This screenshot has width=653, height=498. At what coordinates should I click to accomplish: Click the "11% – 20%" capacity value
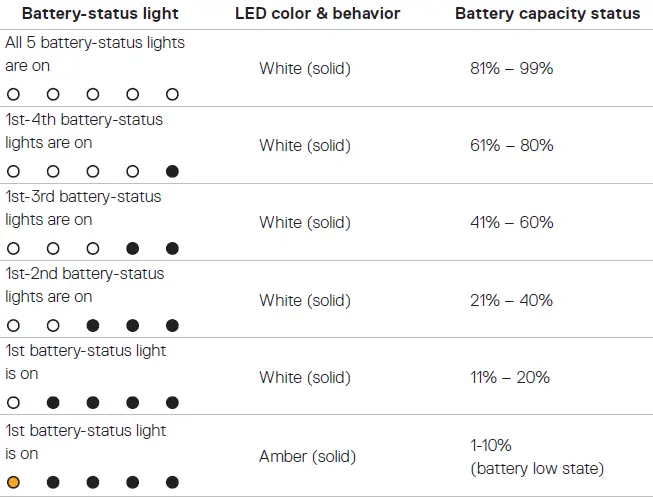[509, 377]
